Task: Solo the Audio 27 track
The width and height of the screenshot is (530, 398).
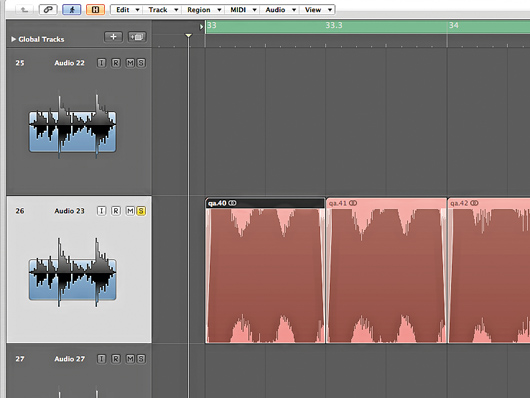Action: point(141,359)
